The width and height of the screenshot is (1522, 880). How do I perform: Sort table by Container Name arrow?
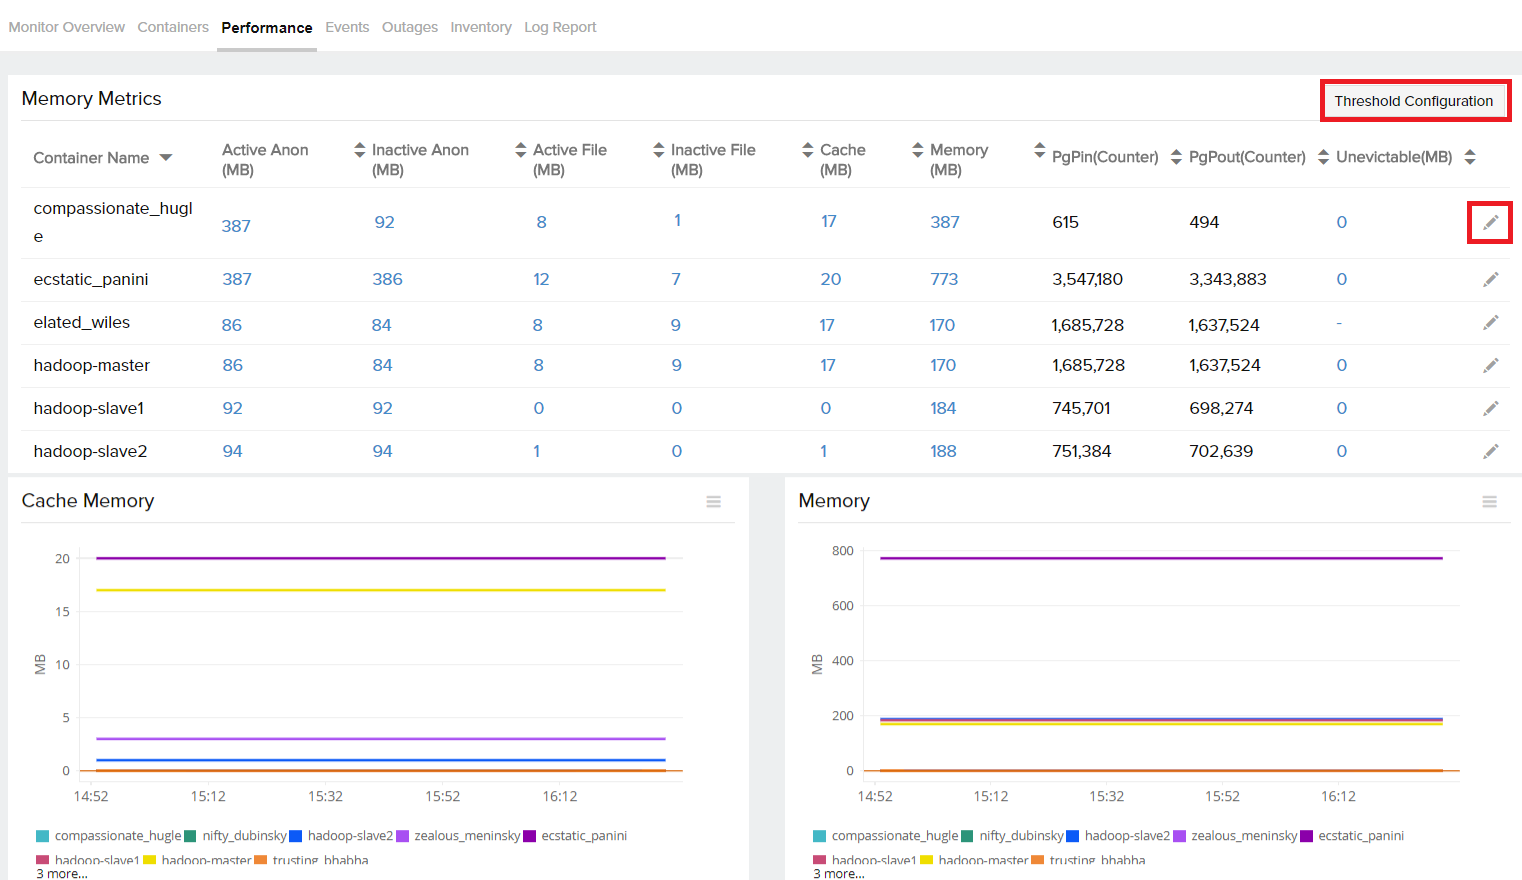(166, 158)
